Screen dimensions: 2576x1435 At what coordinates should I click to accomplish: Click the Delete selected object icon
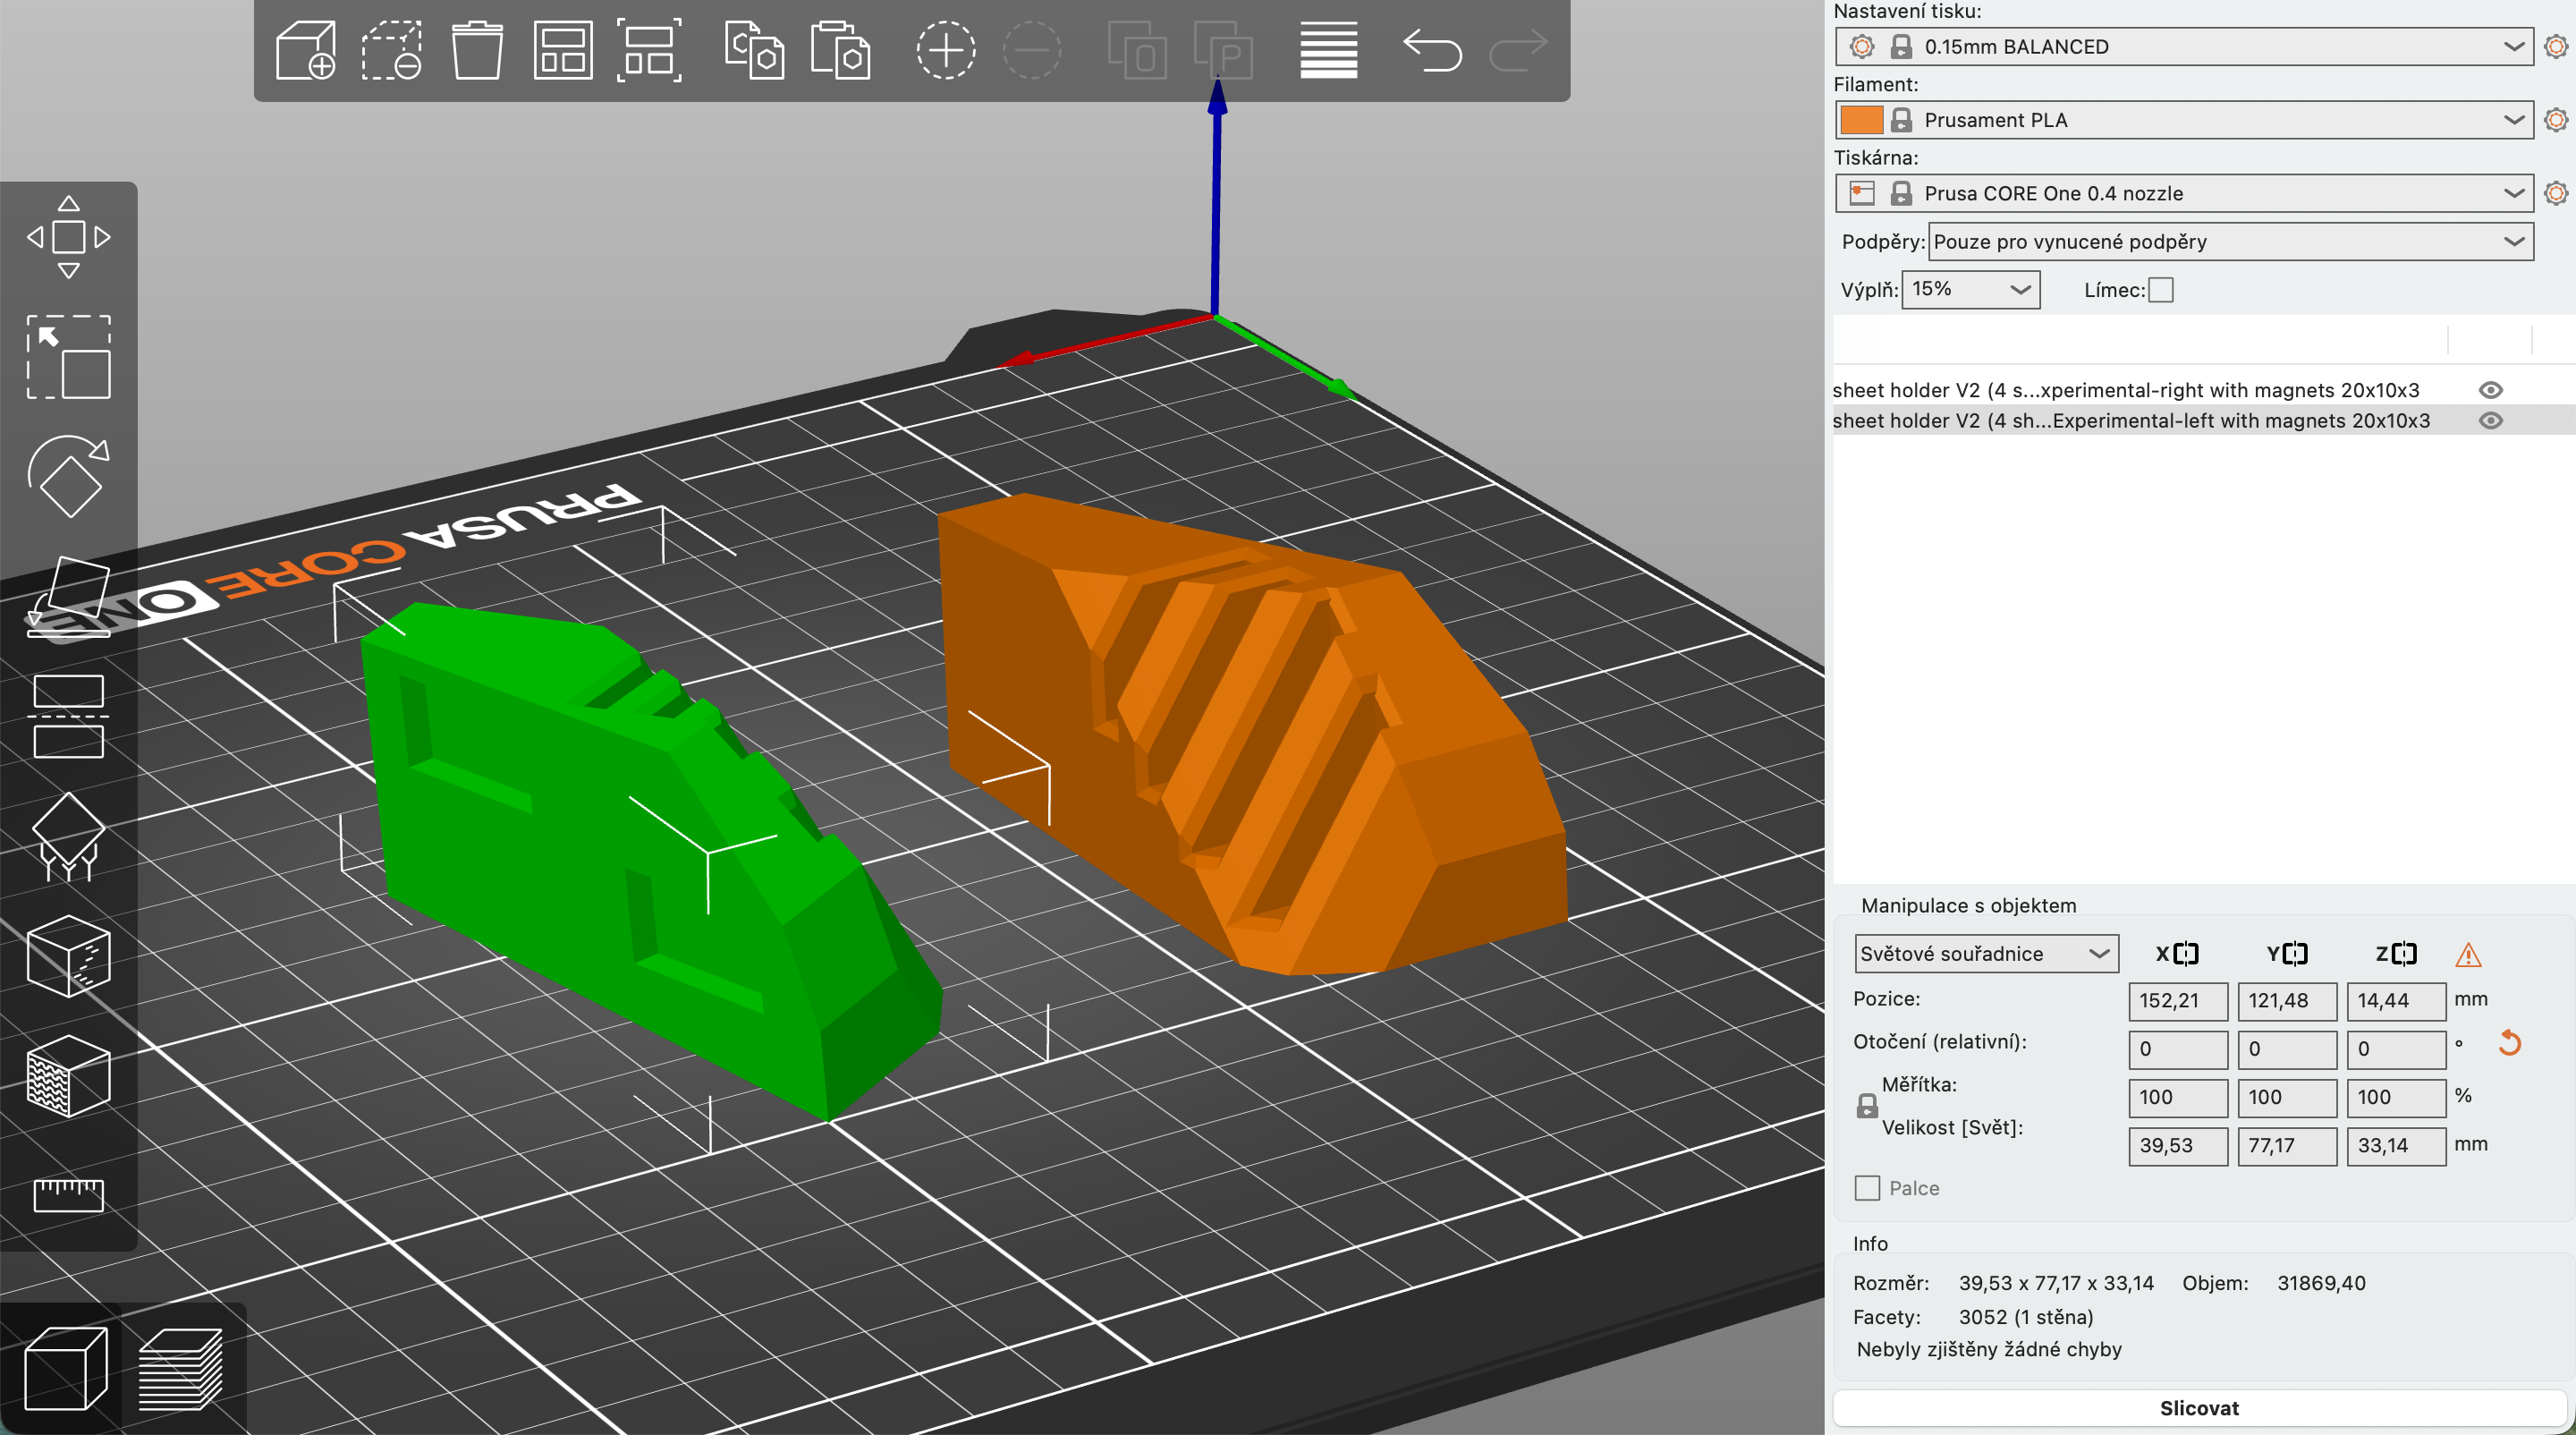tap(392, 50)
